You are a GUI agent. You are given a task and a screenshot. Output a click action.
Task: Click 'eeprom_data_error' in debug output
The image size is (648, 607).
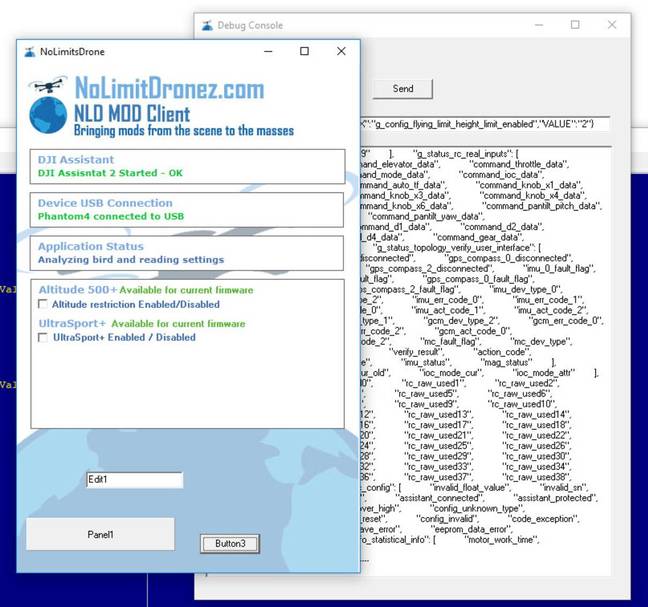pos(472,529)
